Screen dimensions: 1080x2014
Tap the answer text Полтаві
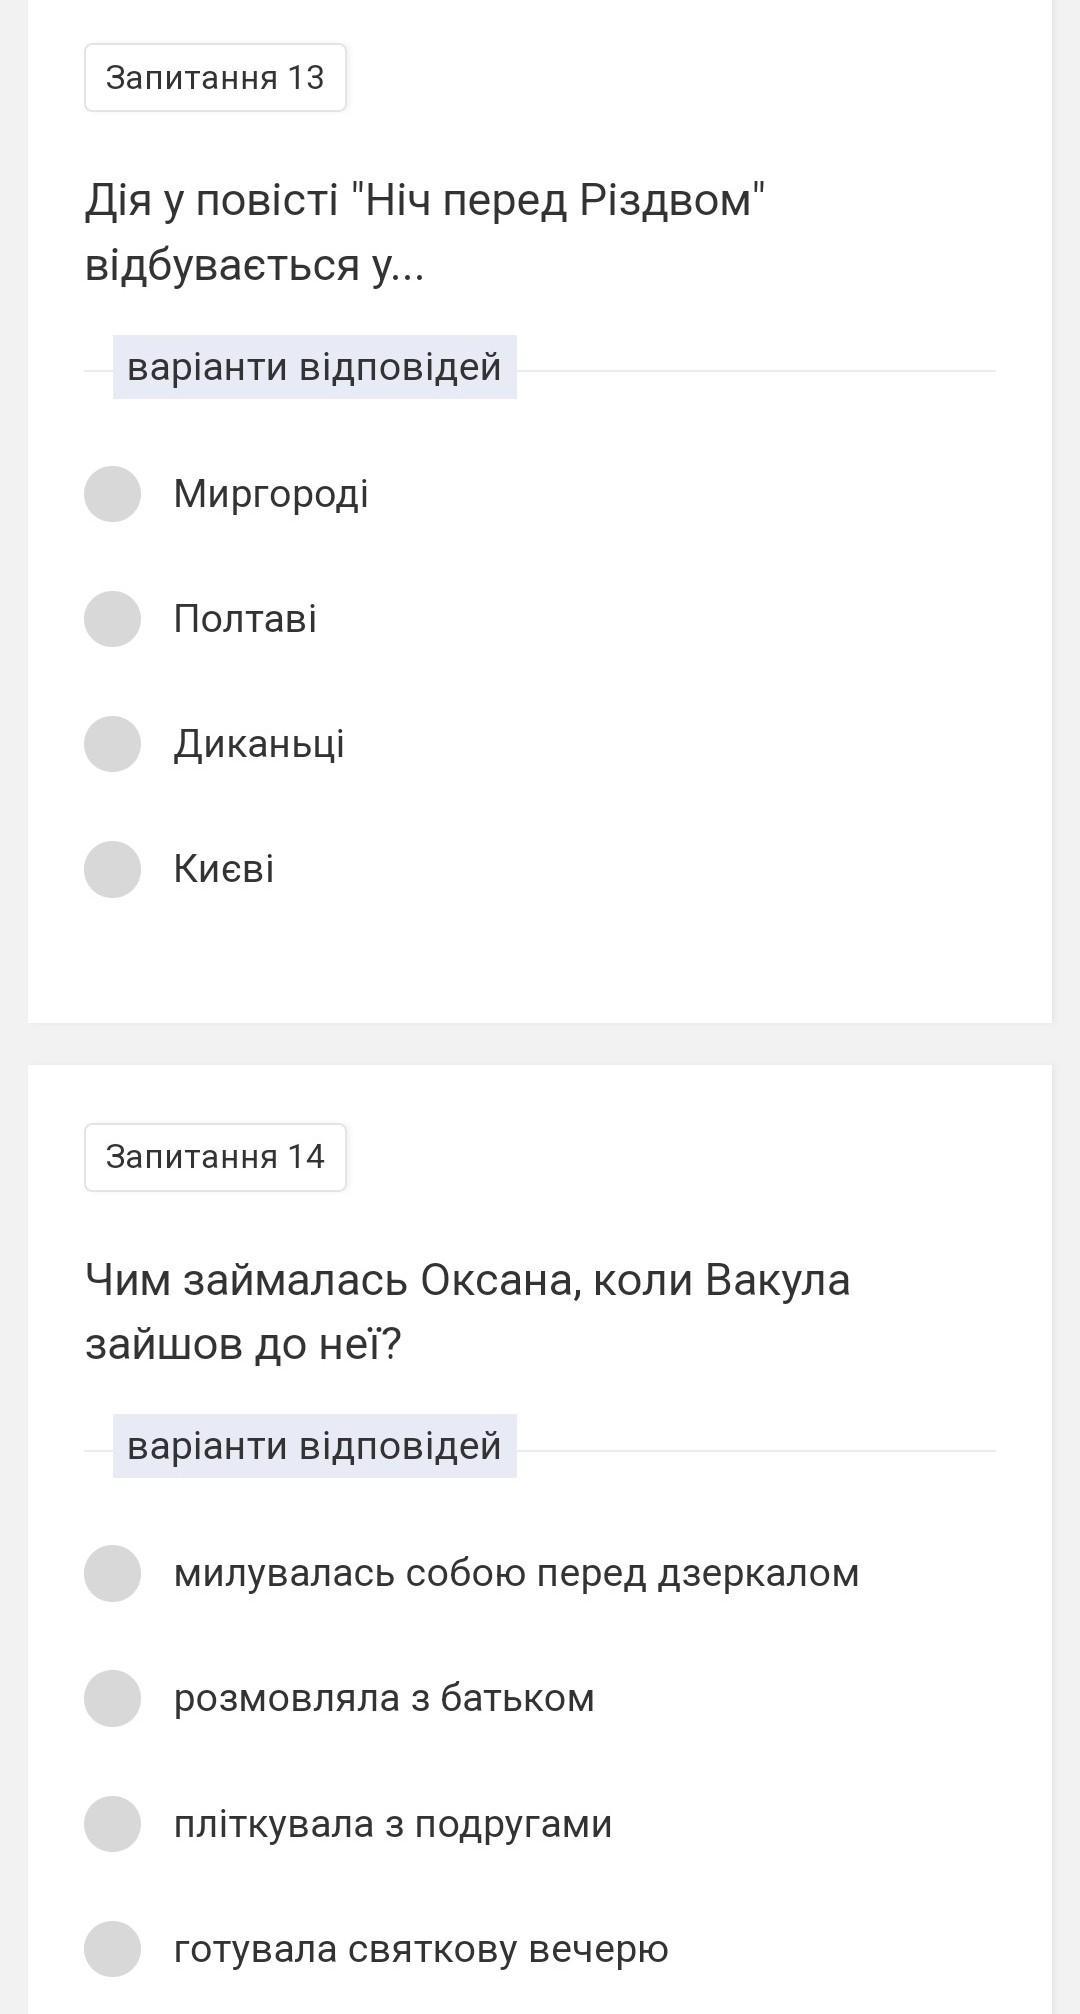point(245,619)
